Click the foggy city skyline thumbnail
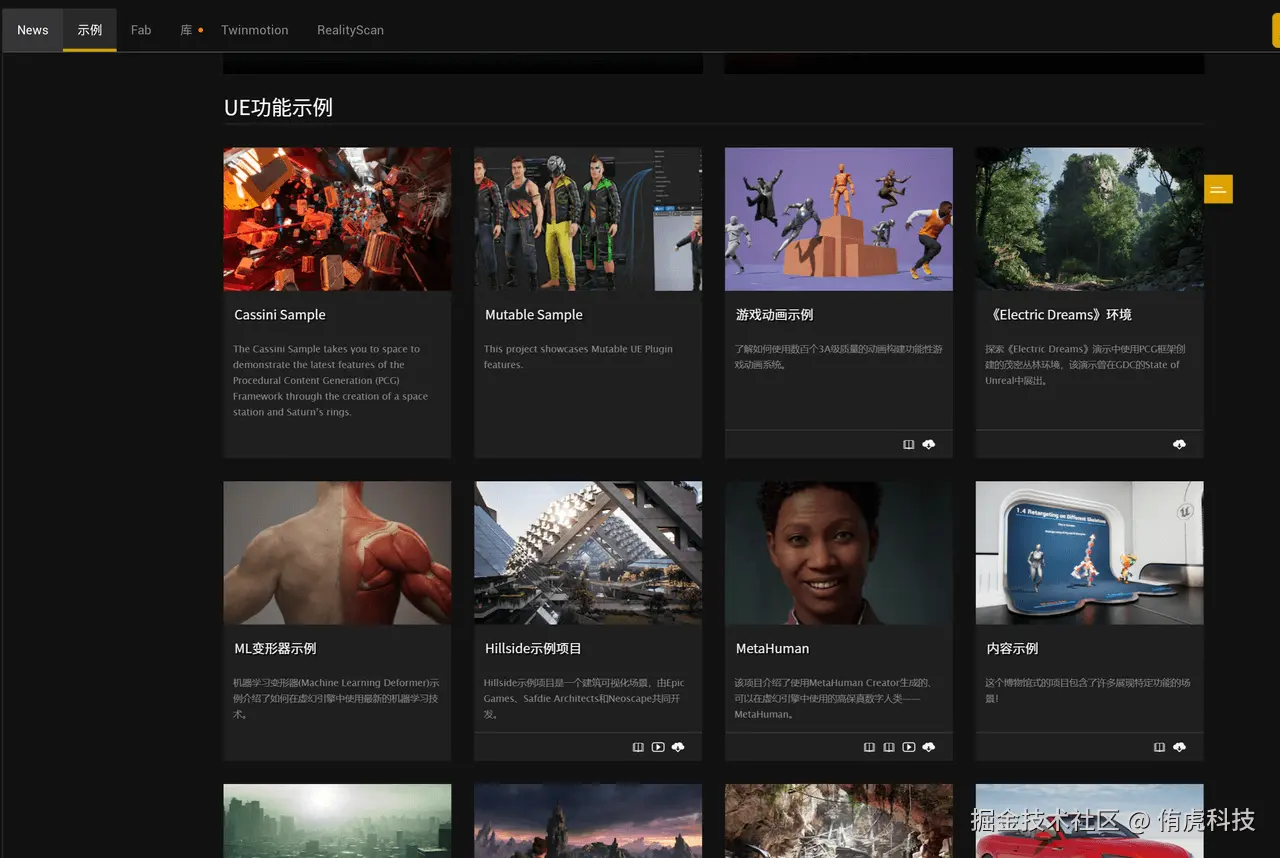This screenshot has height=858, width=1280. click(x=337, y=821)
